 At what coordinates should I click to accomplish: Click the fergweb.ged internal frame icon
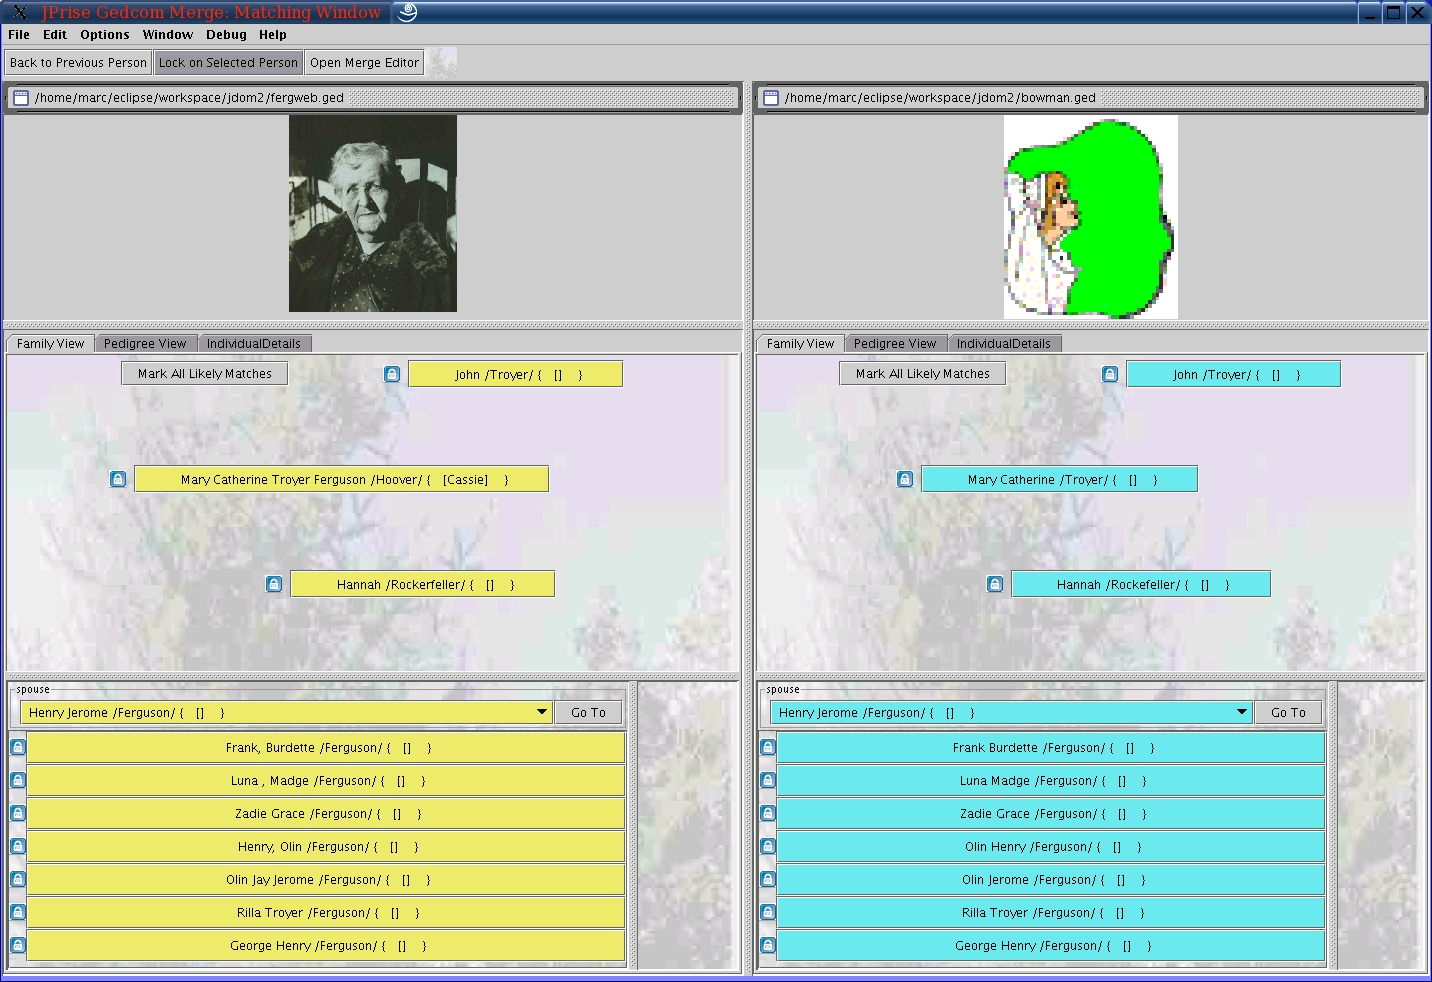click(x=21, y=98)
